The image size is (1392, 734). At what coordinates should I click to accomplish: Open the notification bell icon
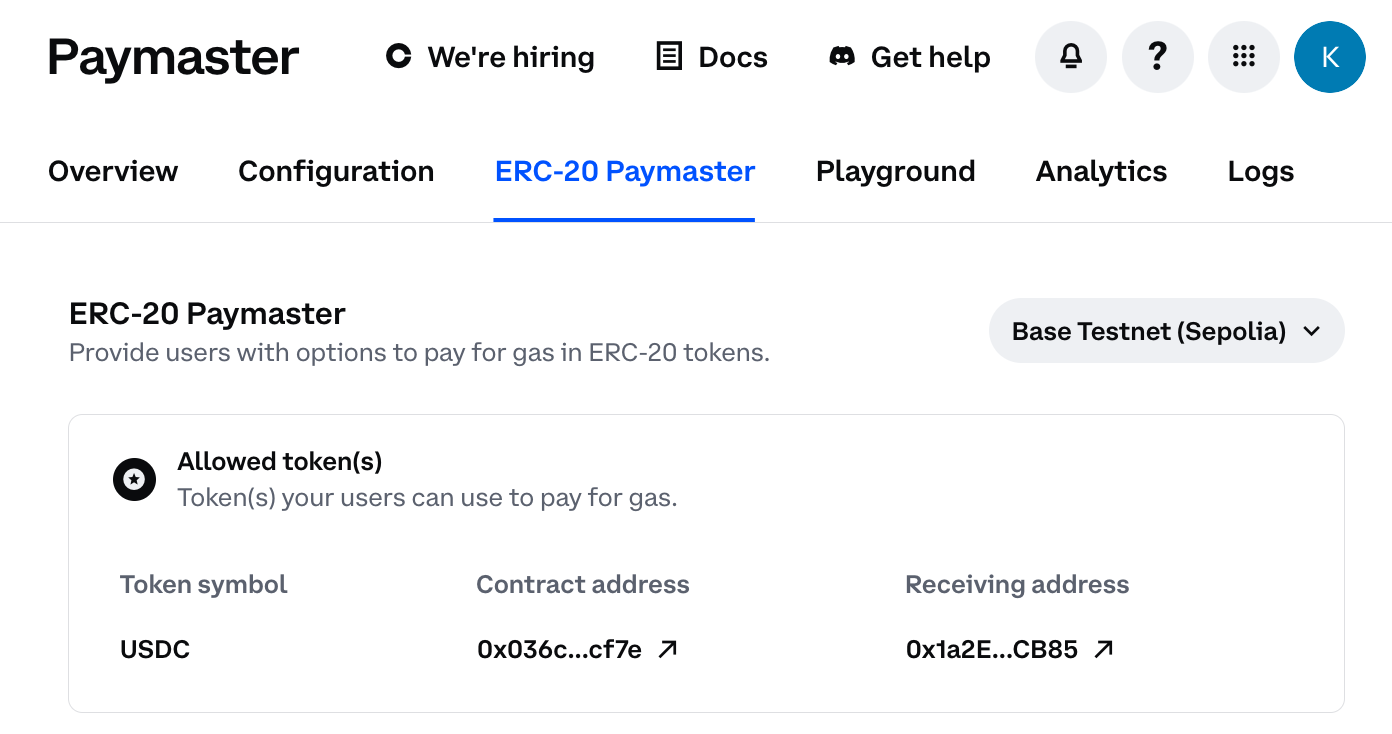point(1070,57)
